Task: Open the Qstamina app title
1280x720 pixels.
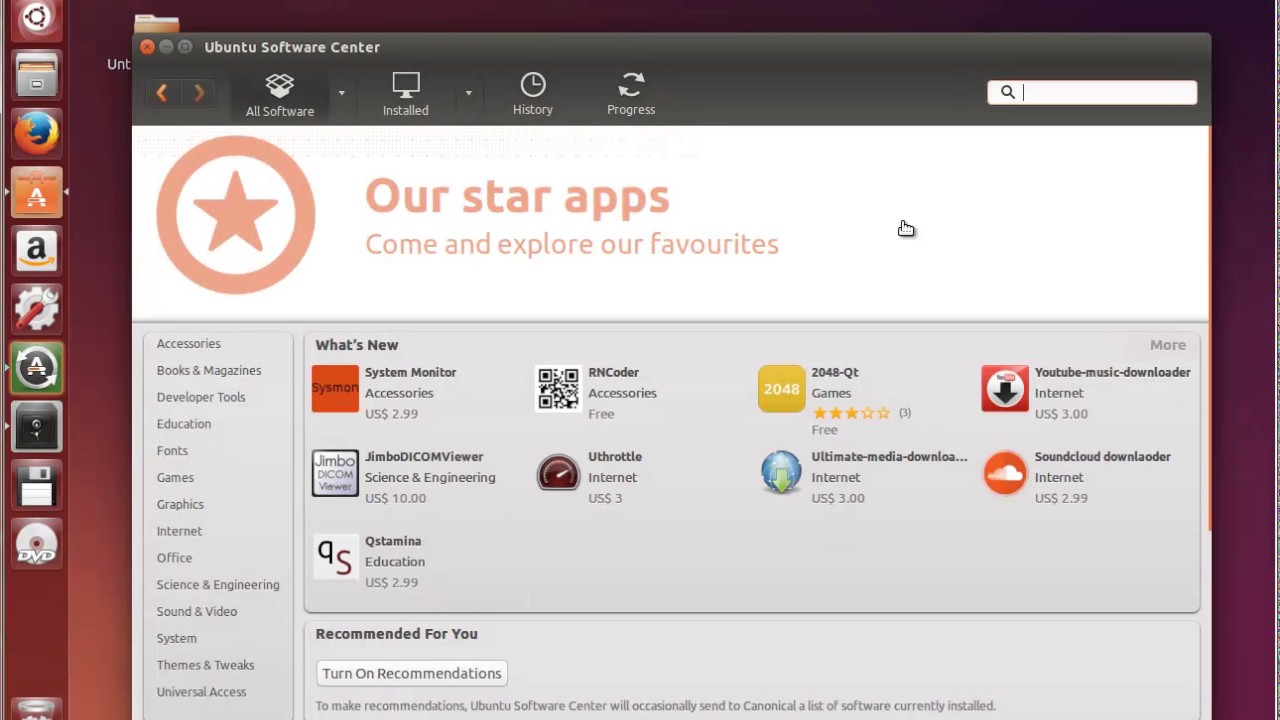Action: 393,541
